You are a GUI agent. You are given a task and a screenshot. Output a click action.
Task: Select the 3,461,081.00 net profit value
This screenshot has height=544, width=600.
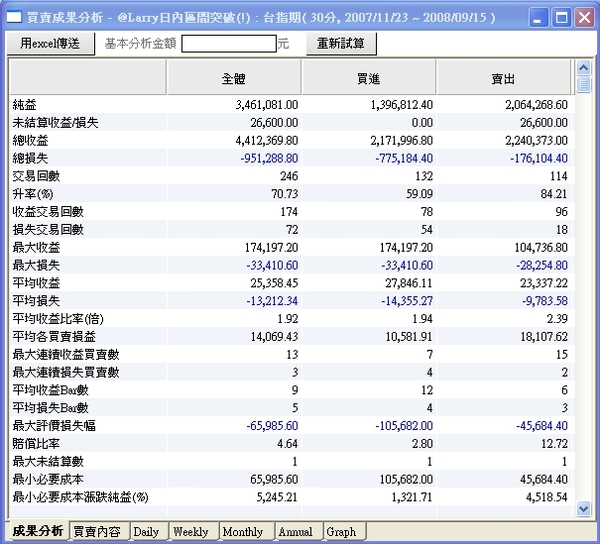267,105
